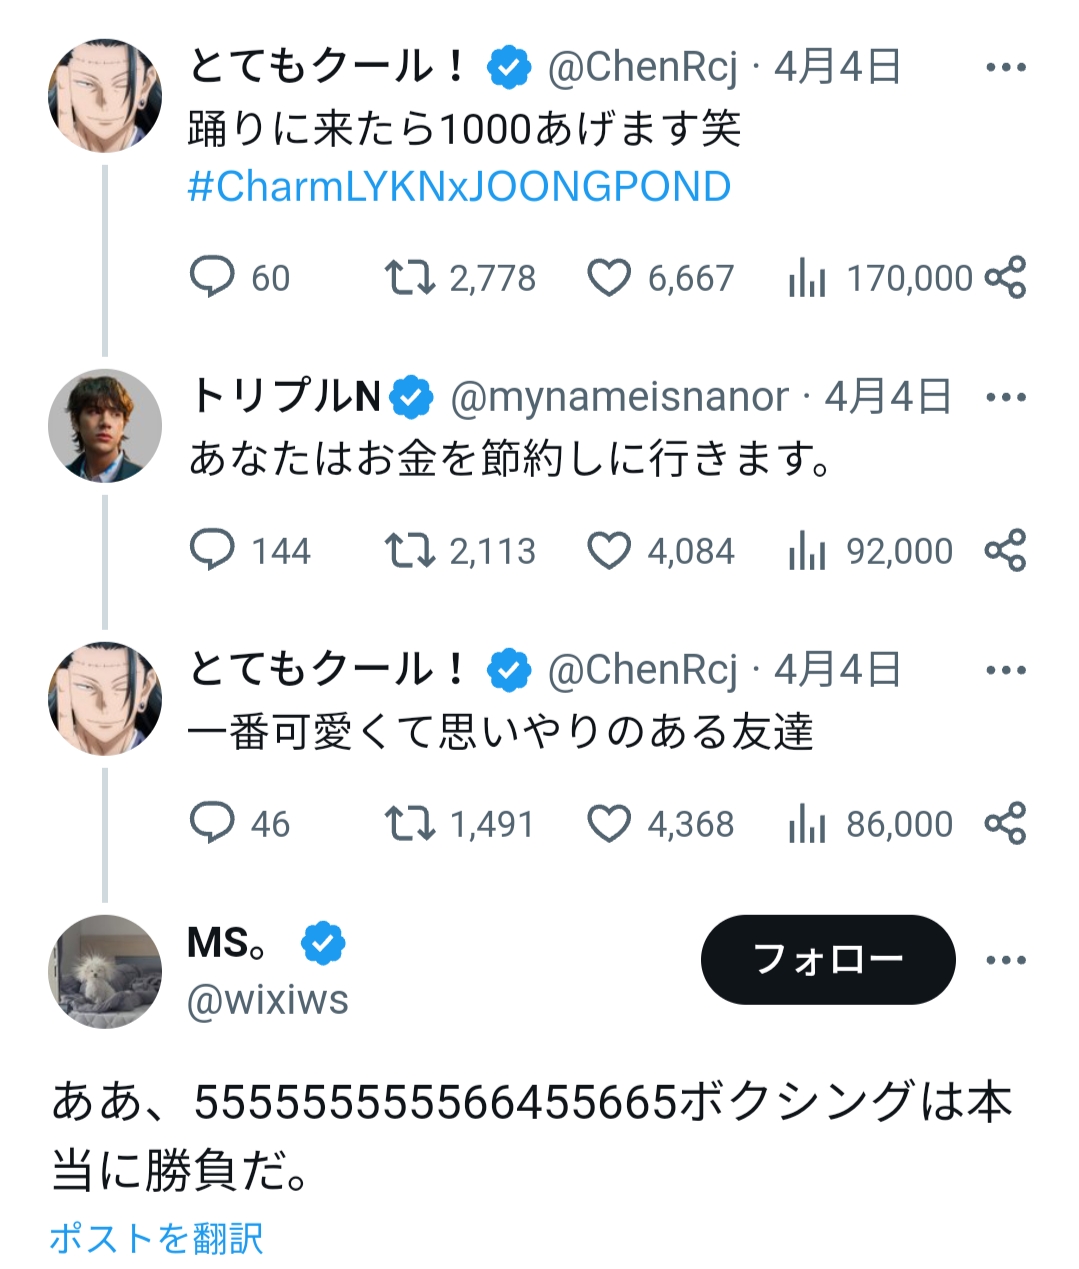Tap the ポストを翻訳 translate link
Screen dimensions: 1079x1269
pyautogui.click(x=156, y=1238)
